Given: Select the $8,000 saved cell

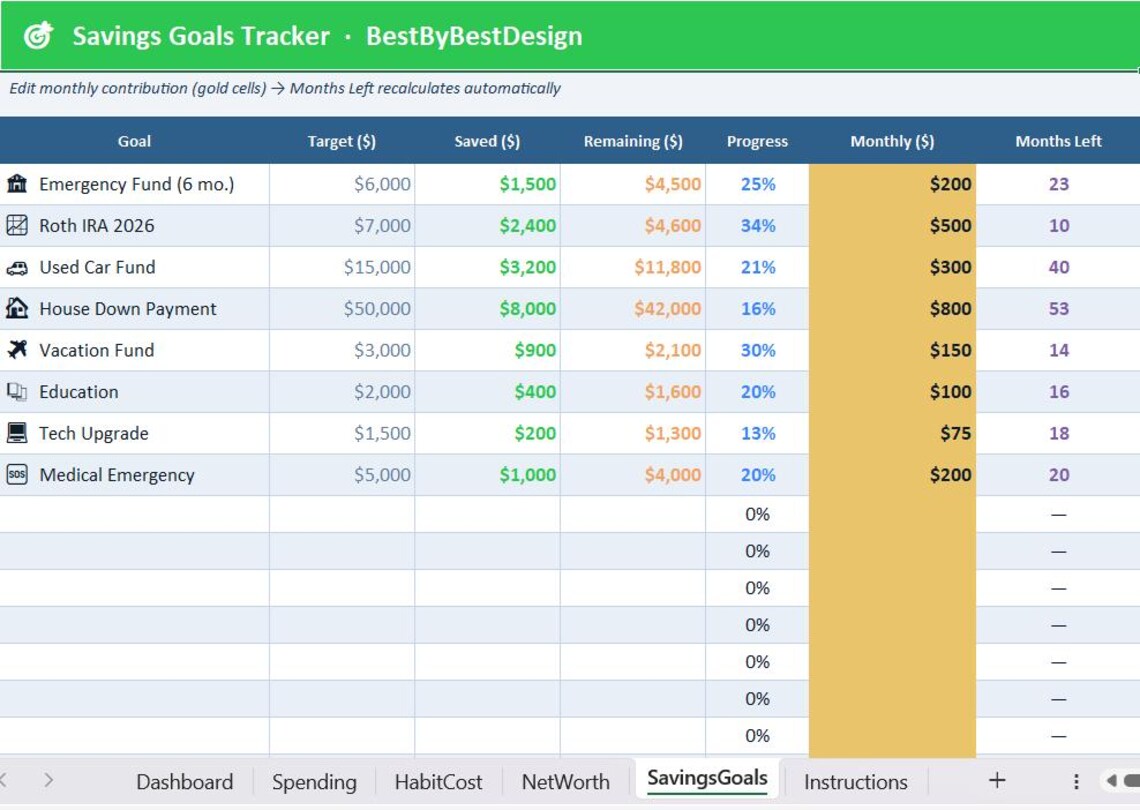Looking at the screenshot, I should (487, 308).
